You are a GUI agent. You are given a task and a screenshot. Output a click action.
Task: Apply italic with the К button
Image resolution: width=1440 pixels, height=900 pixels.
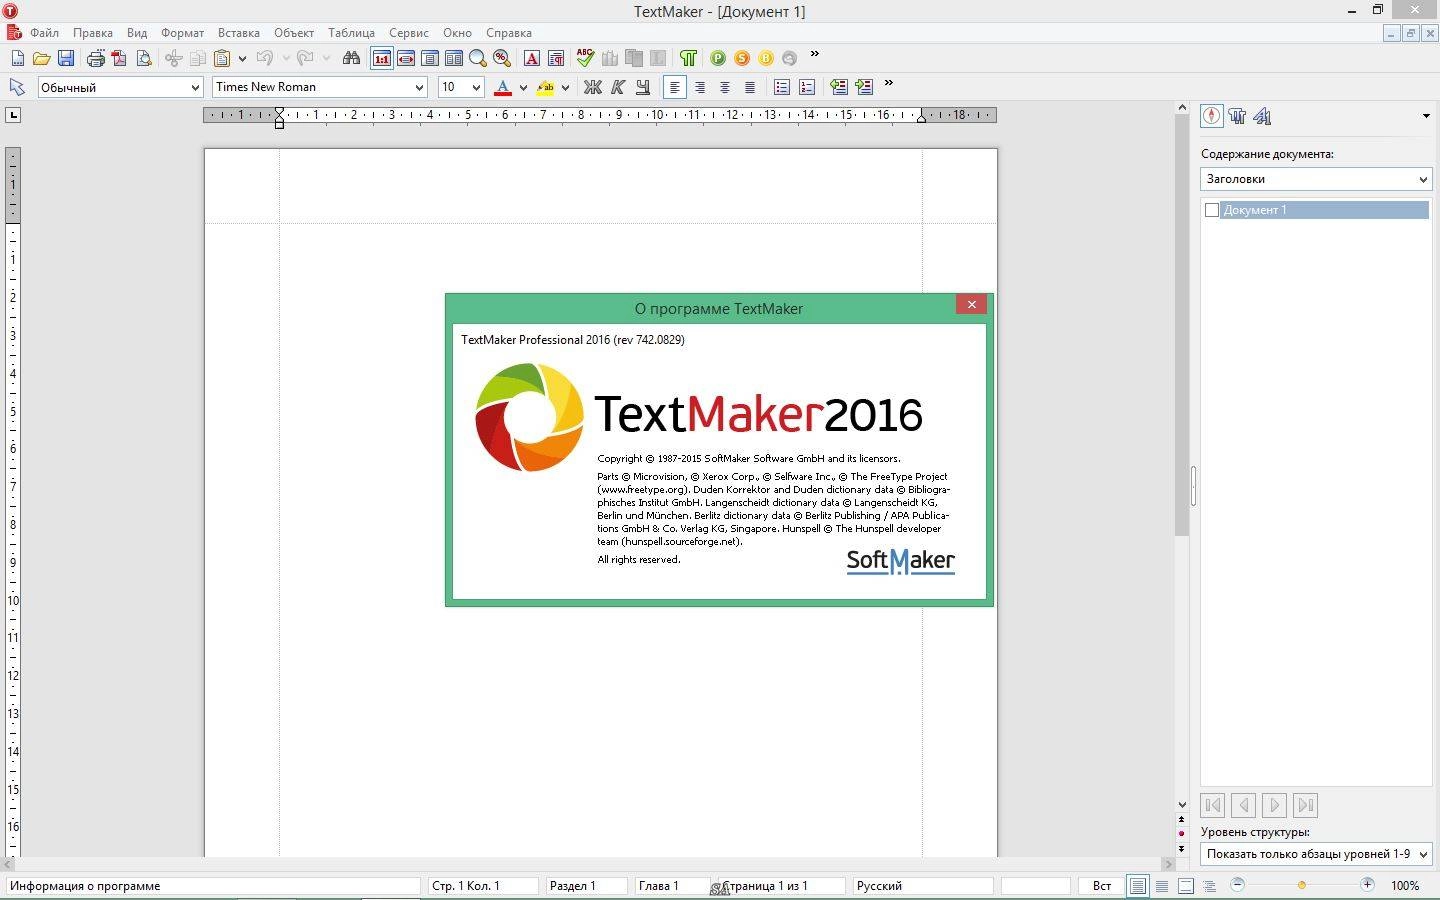(x=618, y=87)
